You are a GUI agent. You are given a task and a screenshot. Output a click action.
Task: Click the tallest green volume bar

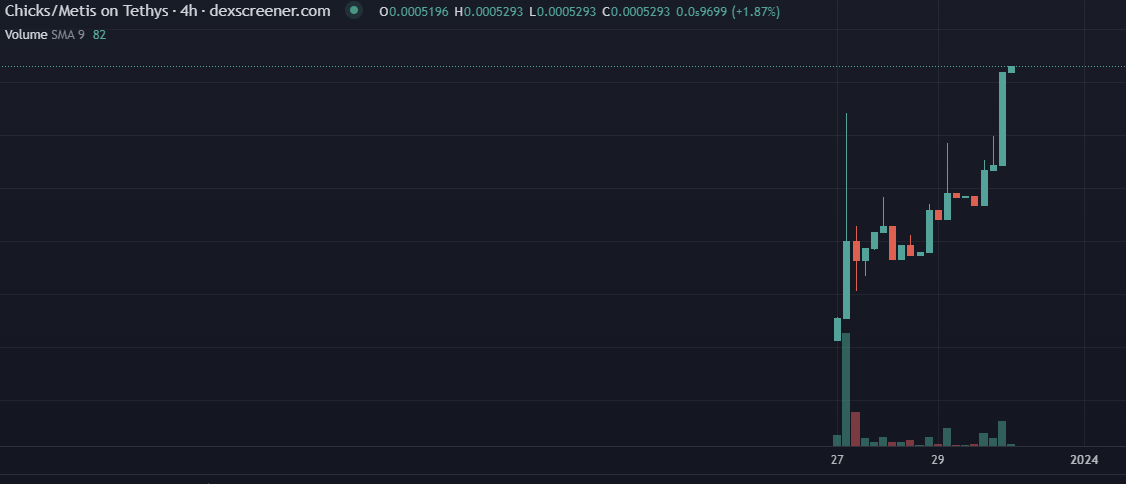pos(846,390)
